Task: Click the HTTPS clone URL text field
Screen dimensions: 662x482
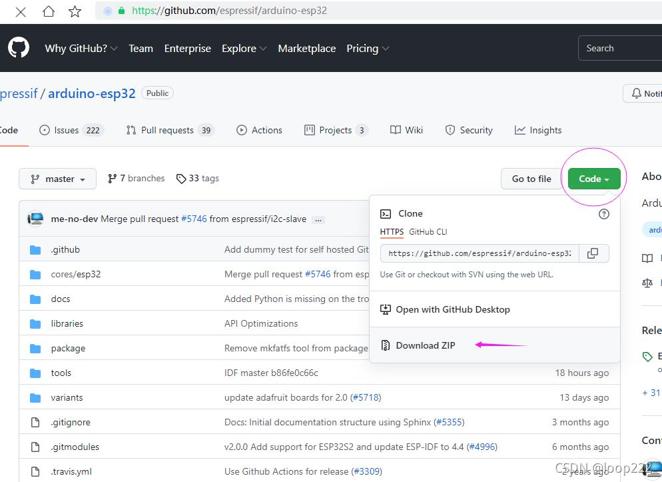Action: click(x=480, y=253)
